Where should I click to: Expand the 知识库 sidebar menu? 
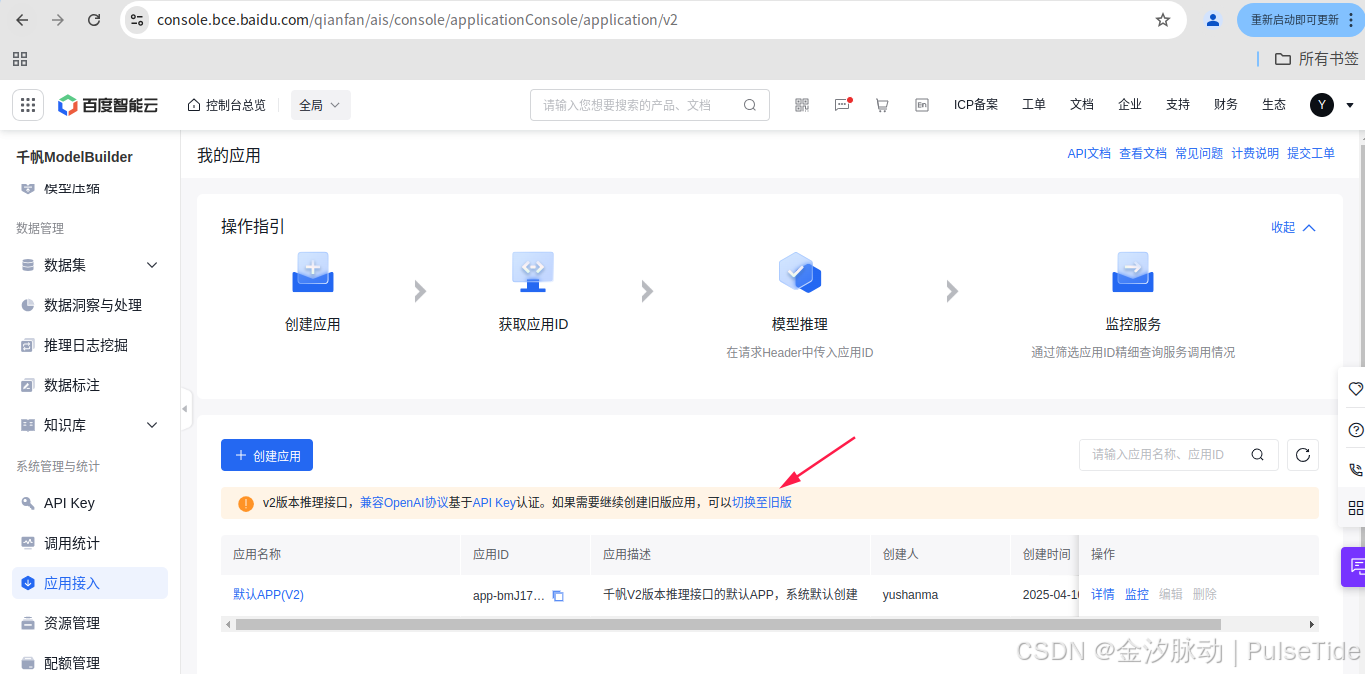[x=152, y=425]
